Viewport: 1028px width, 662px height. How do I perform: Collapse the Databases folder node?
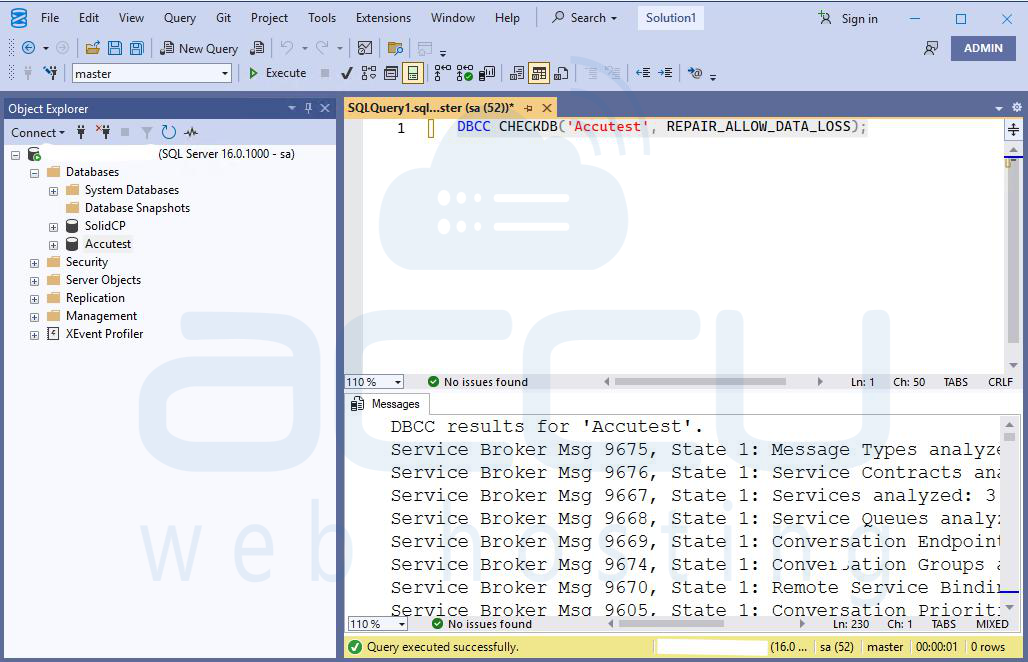pos(34,172)
